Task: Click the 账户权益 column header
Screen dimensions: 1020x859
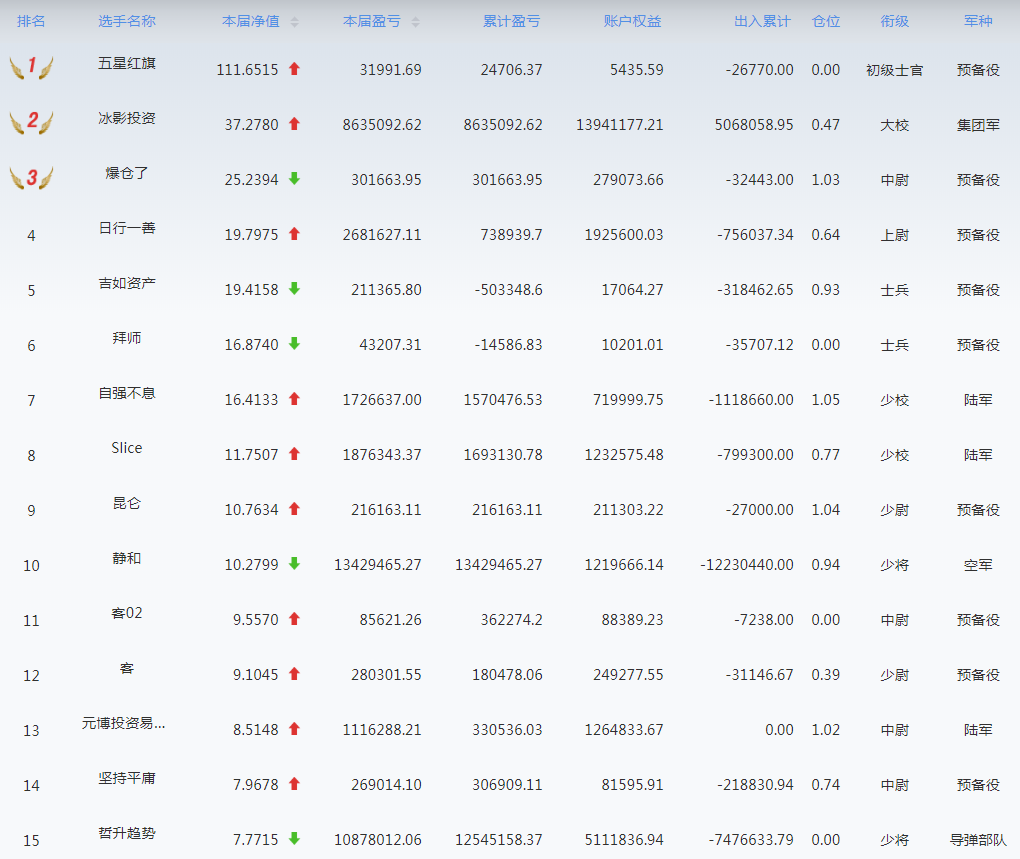Action: pyautogui.click(x=632, y=21)
